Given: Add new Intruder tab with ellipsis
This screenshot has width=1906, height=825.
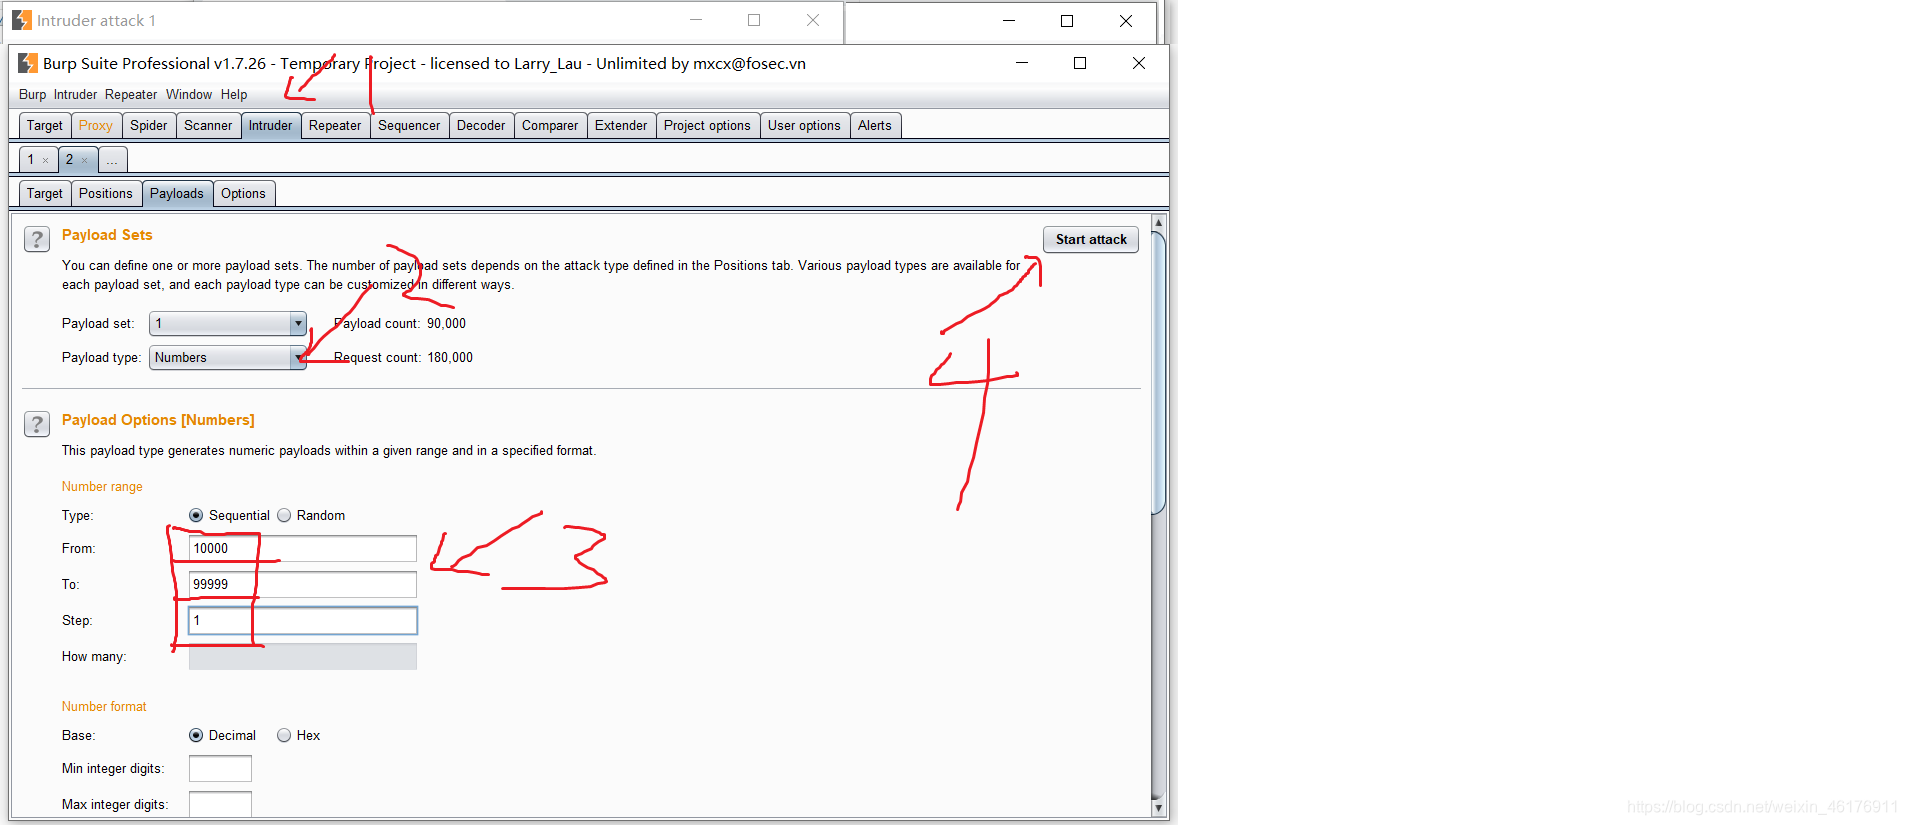Looking at the screenshot, I should [x=112, y=159].
